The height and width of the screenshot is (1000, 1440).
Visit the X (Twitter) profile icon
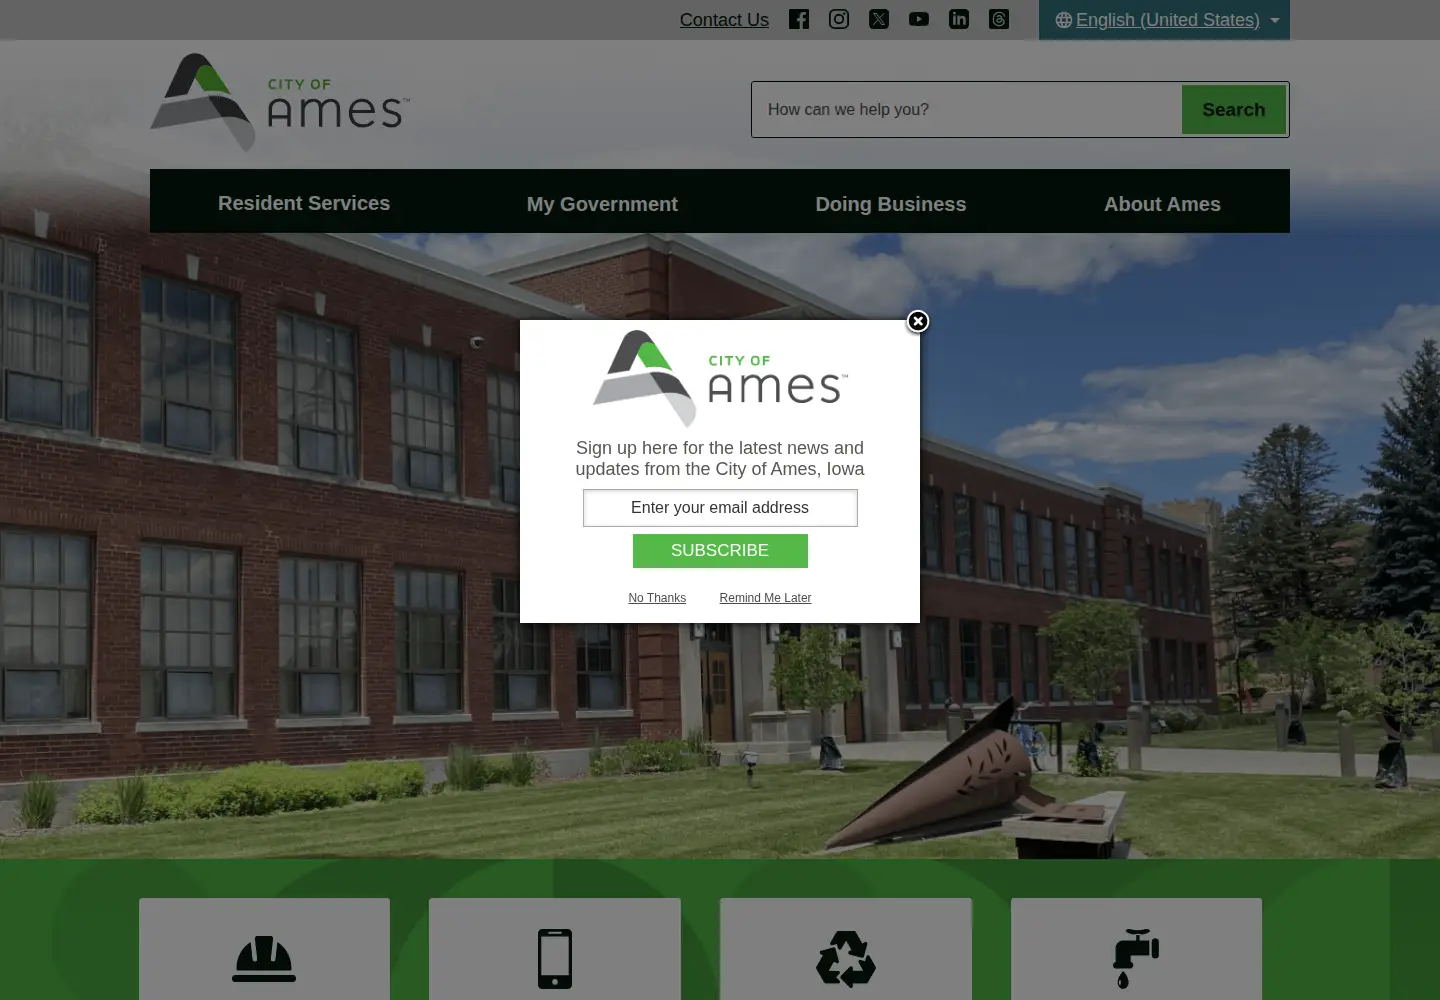coord(879,19)
